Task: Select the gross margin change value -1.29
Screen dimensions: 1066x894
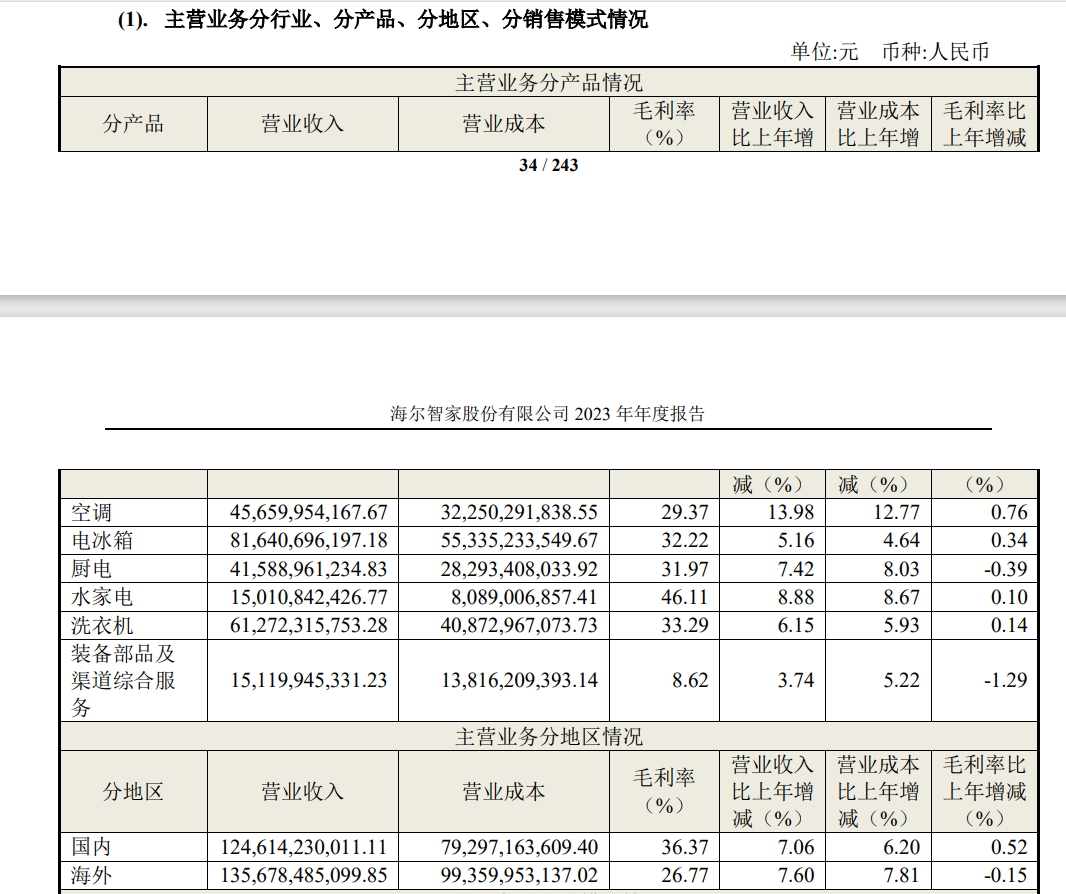Action: click(x=1004, y=680)
